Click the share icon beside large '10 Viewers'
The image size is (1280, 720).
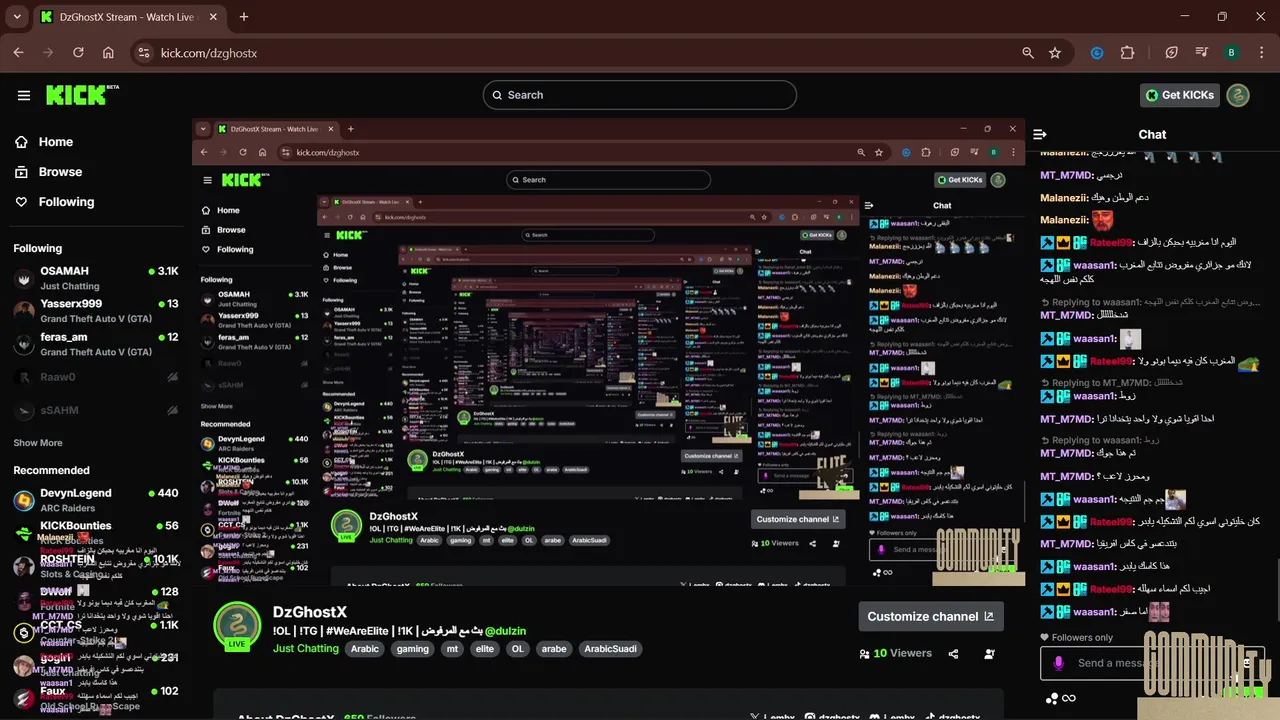coord(953,654)
